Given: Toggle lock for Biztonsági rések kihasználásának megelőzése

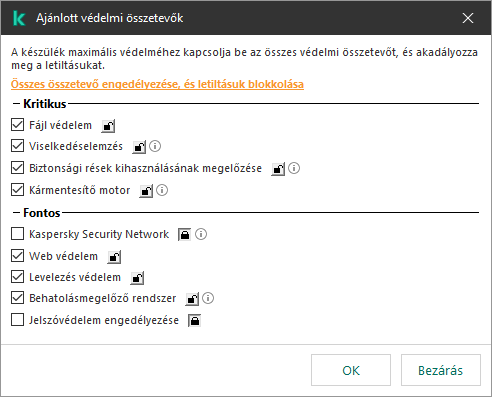Looking at the screenshot, I should [x=278, y=169].
